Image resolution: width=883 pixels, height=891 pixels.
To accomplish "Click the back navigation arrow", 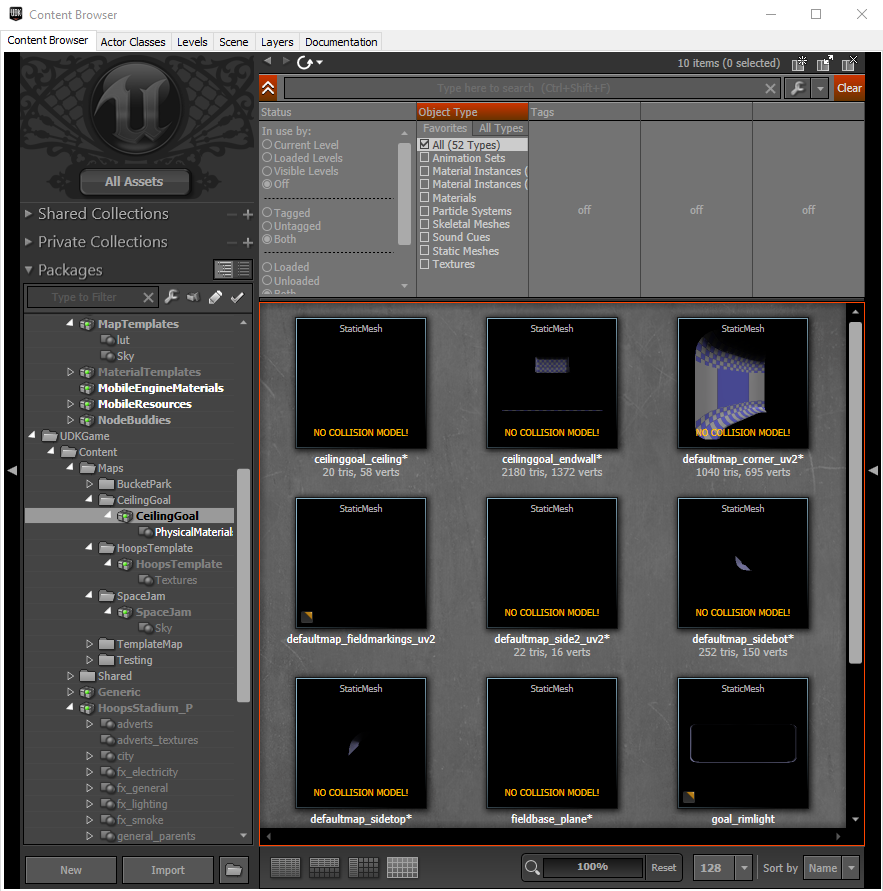I will pos(269,61).
